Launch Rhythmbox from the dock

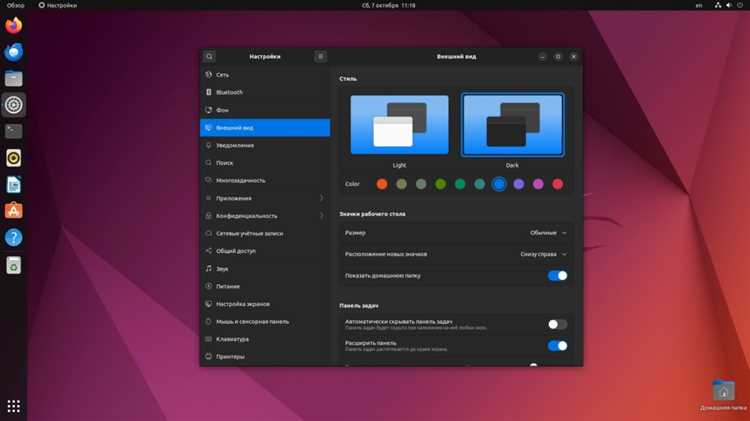pyautogui.click(x=13, y=157)
